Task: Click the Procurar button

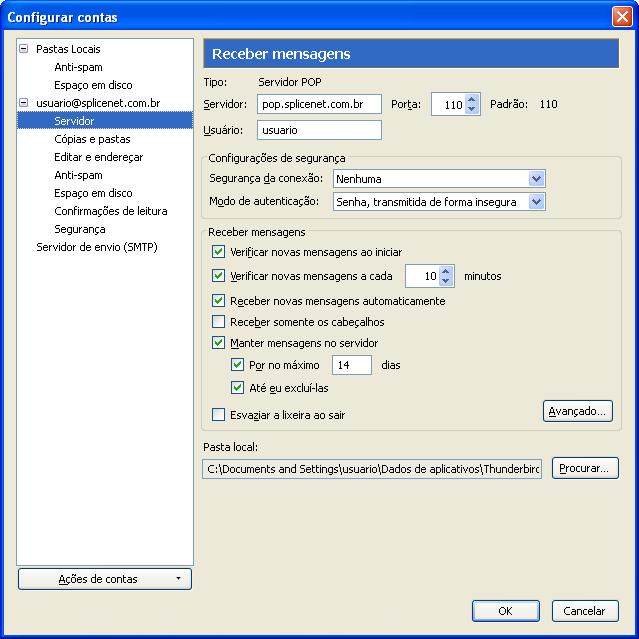Action: click(x=585, y=468)
